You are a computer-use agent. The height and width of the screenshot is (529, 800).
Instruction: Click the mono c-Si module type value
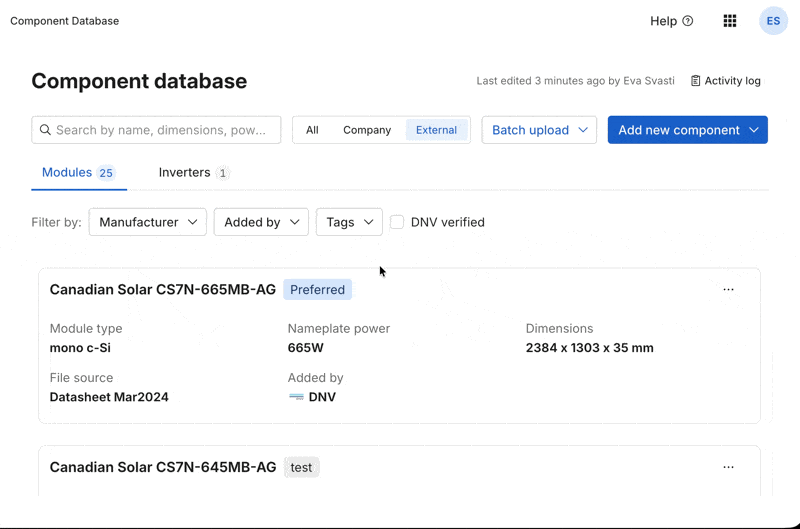pyautogui.click(x=80, y=348)
